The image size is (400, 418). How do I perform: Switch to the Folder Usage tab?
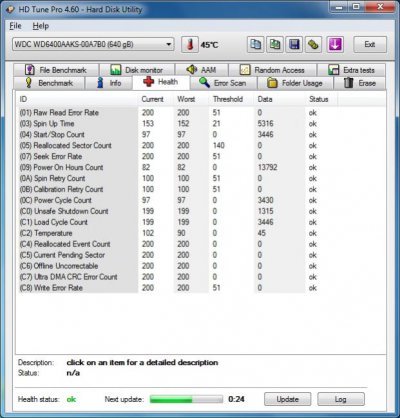[295, 83]
